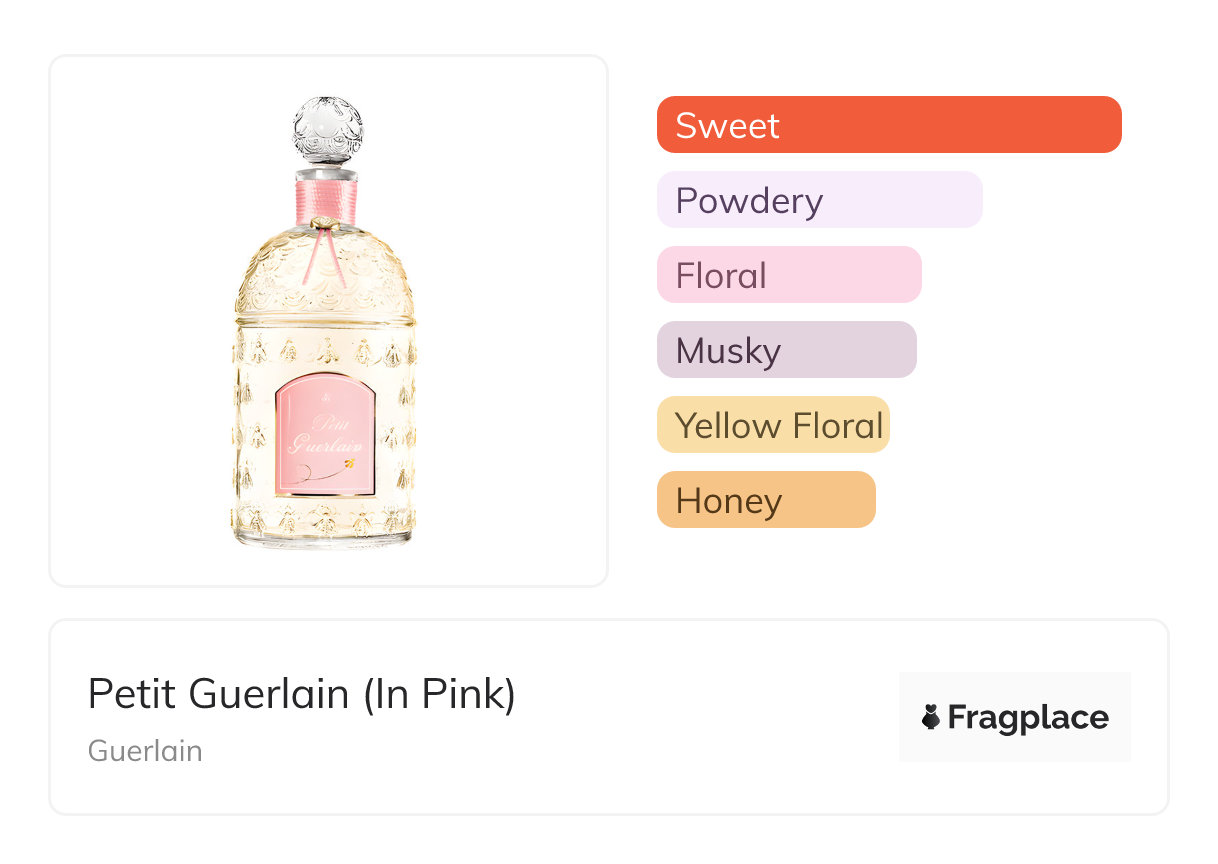The height and width of the screenshot is (864, 1218).
Task: Select the Sweet accord bar
Action: [x=888, y=125]
